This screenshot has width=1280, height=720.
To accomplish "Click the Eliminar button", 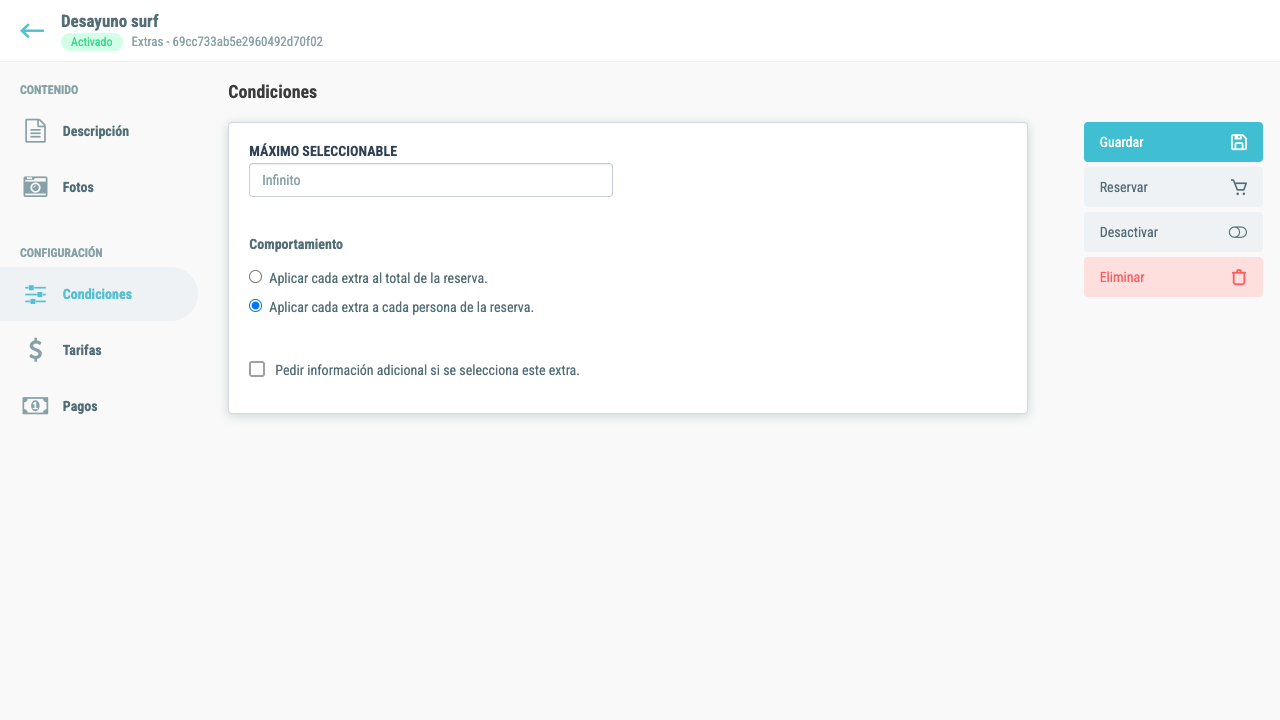I will [x=1173, y=277].
